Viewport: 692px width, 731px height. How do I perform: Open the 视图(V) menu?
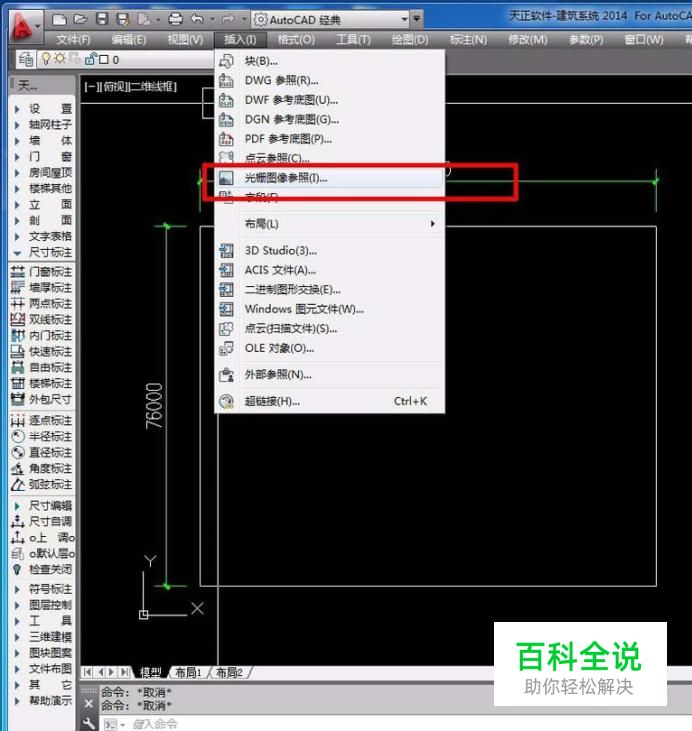(185, 40)
